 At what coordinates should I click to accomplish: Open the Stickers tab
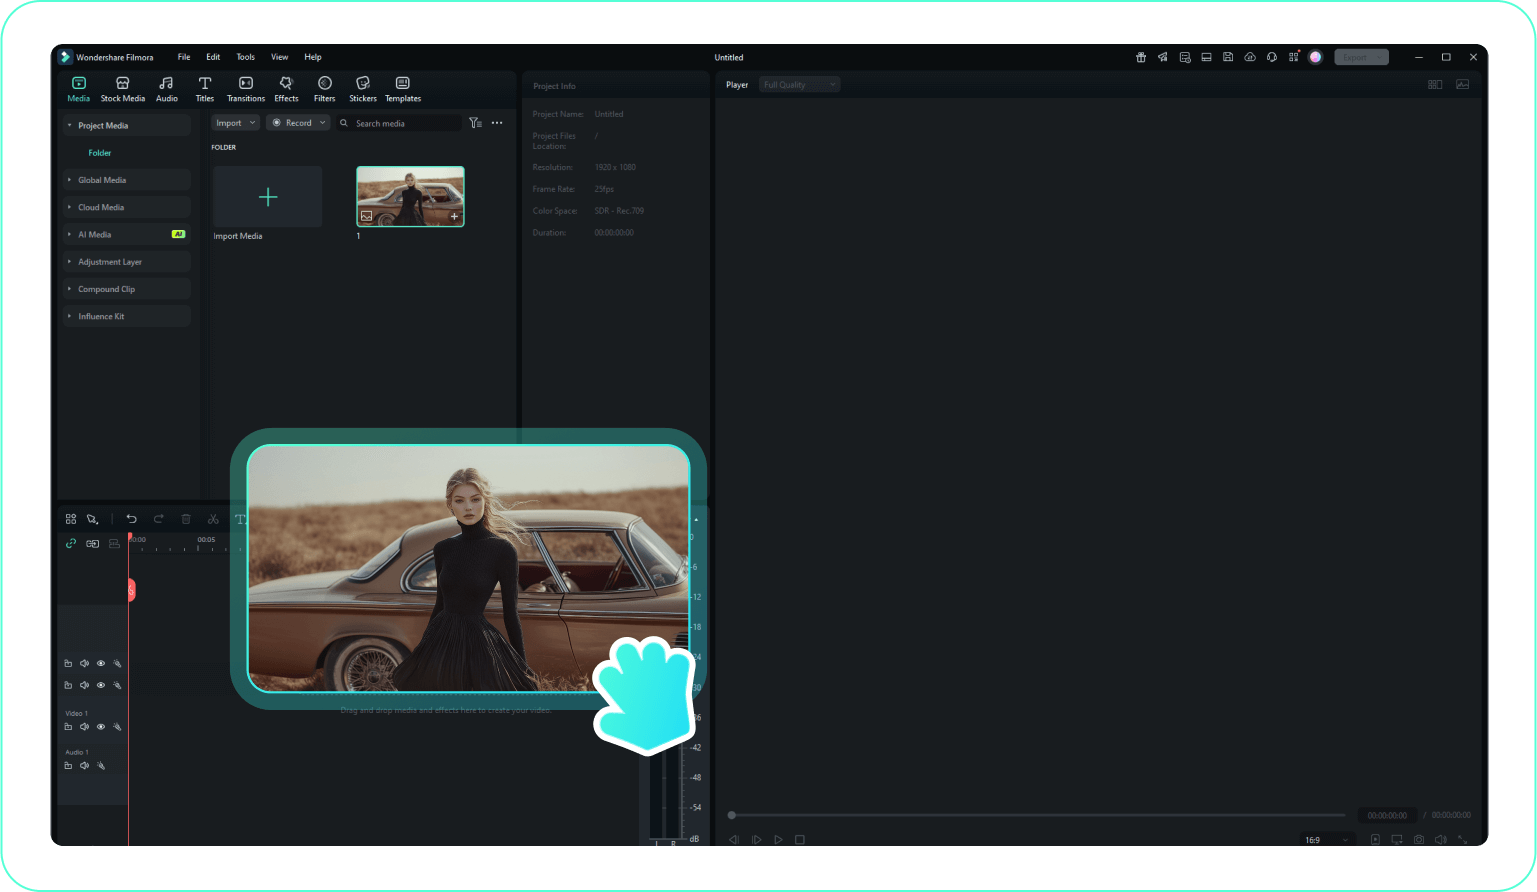[x=363, y=89]
